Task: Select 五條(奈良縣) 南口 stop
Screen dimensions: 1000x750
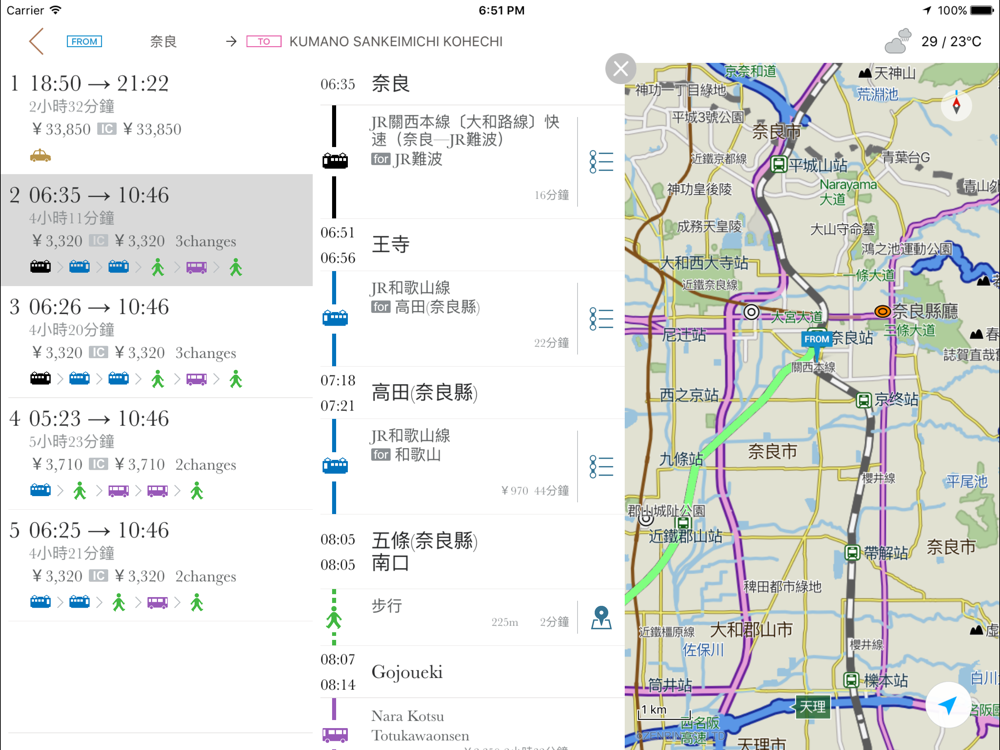Action: pos(472,552)
